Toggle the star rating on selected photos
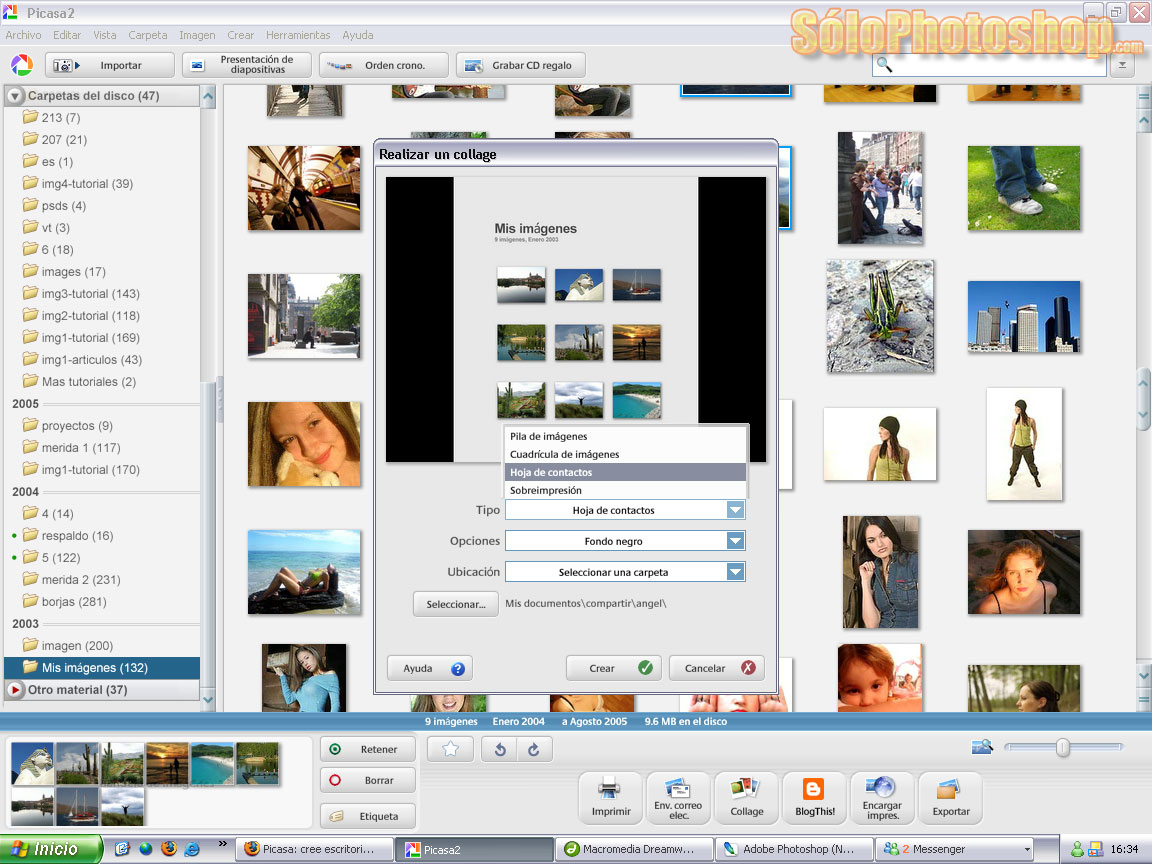Image resolution: width=1152 pixels, height=864 pixels. click(450, 748)
